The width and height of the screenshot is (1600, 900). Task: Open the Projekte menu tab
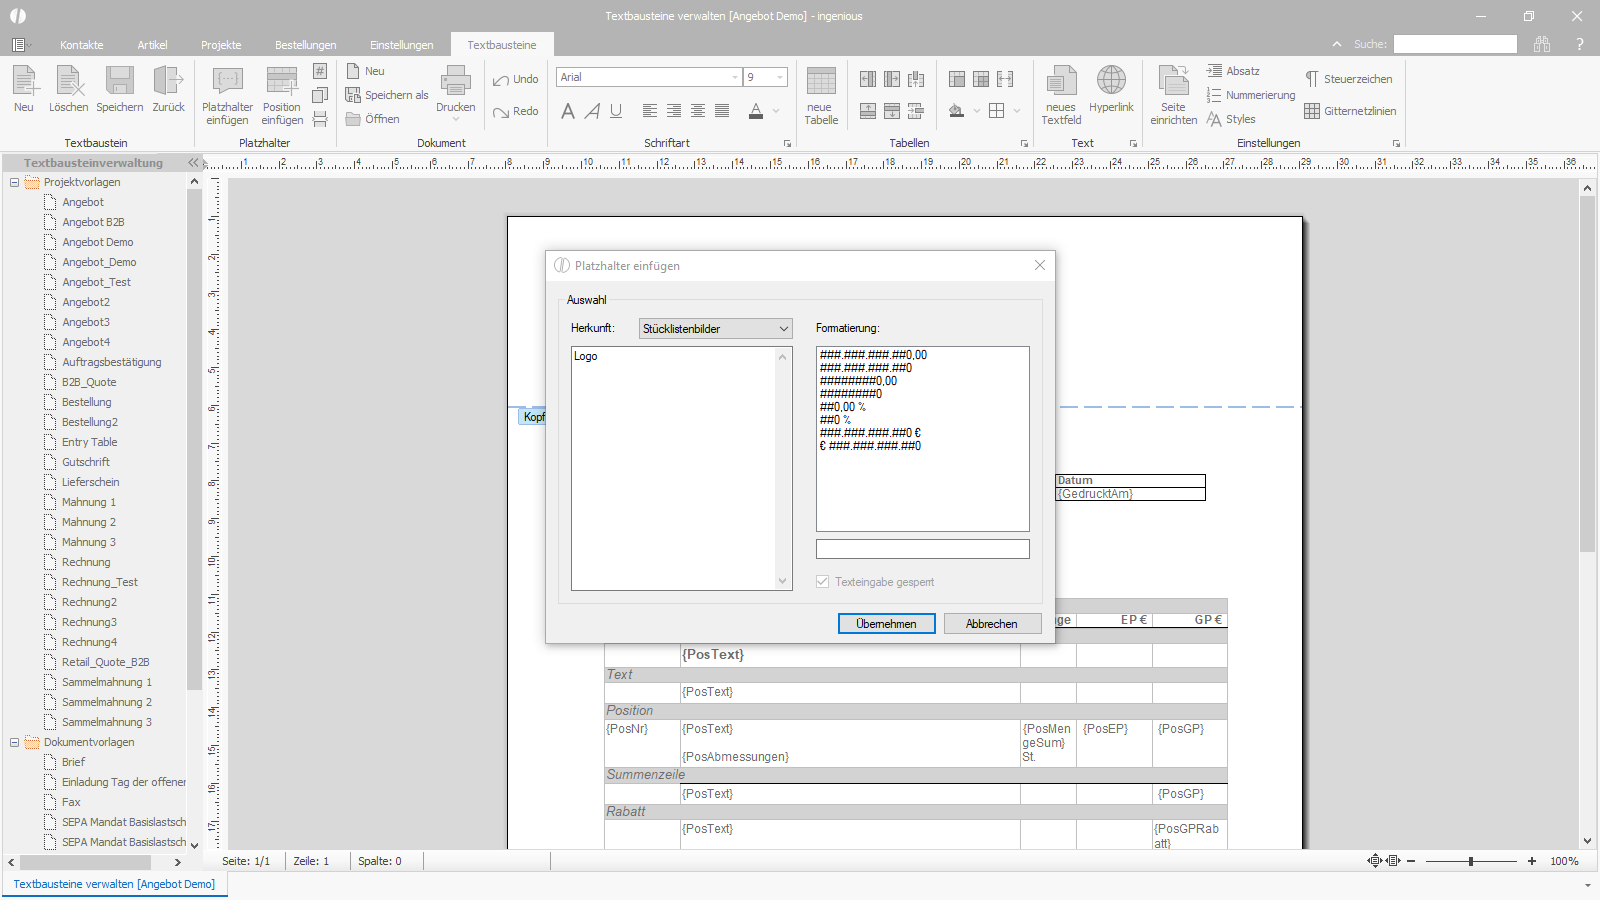[x=221, y=45]
